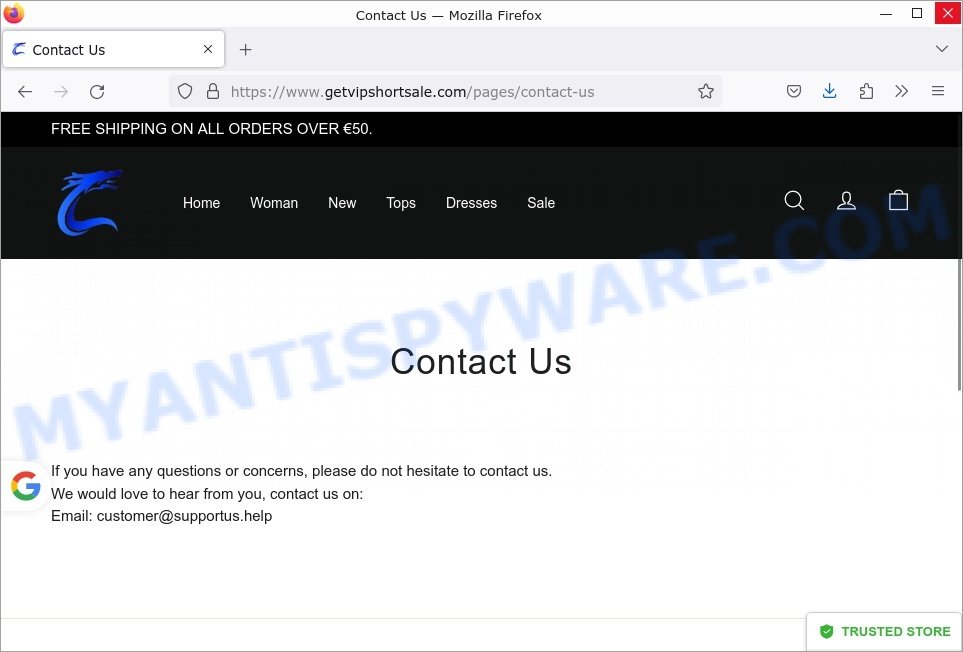Image resolution: width=963 pixels, height=652 pixels.
Task: Close the Contact Us tab
Action: (x=208, y=49)
